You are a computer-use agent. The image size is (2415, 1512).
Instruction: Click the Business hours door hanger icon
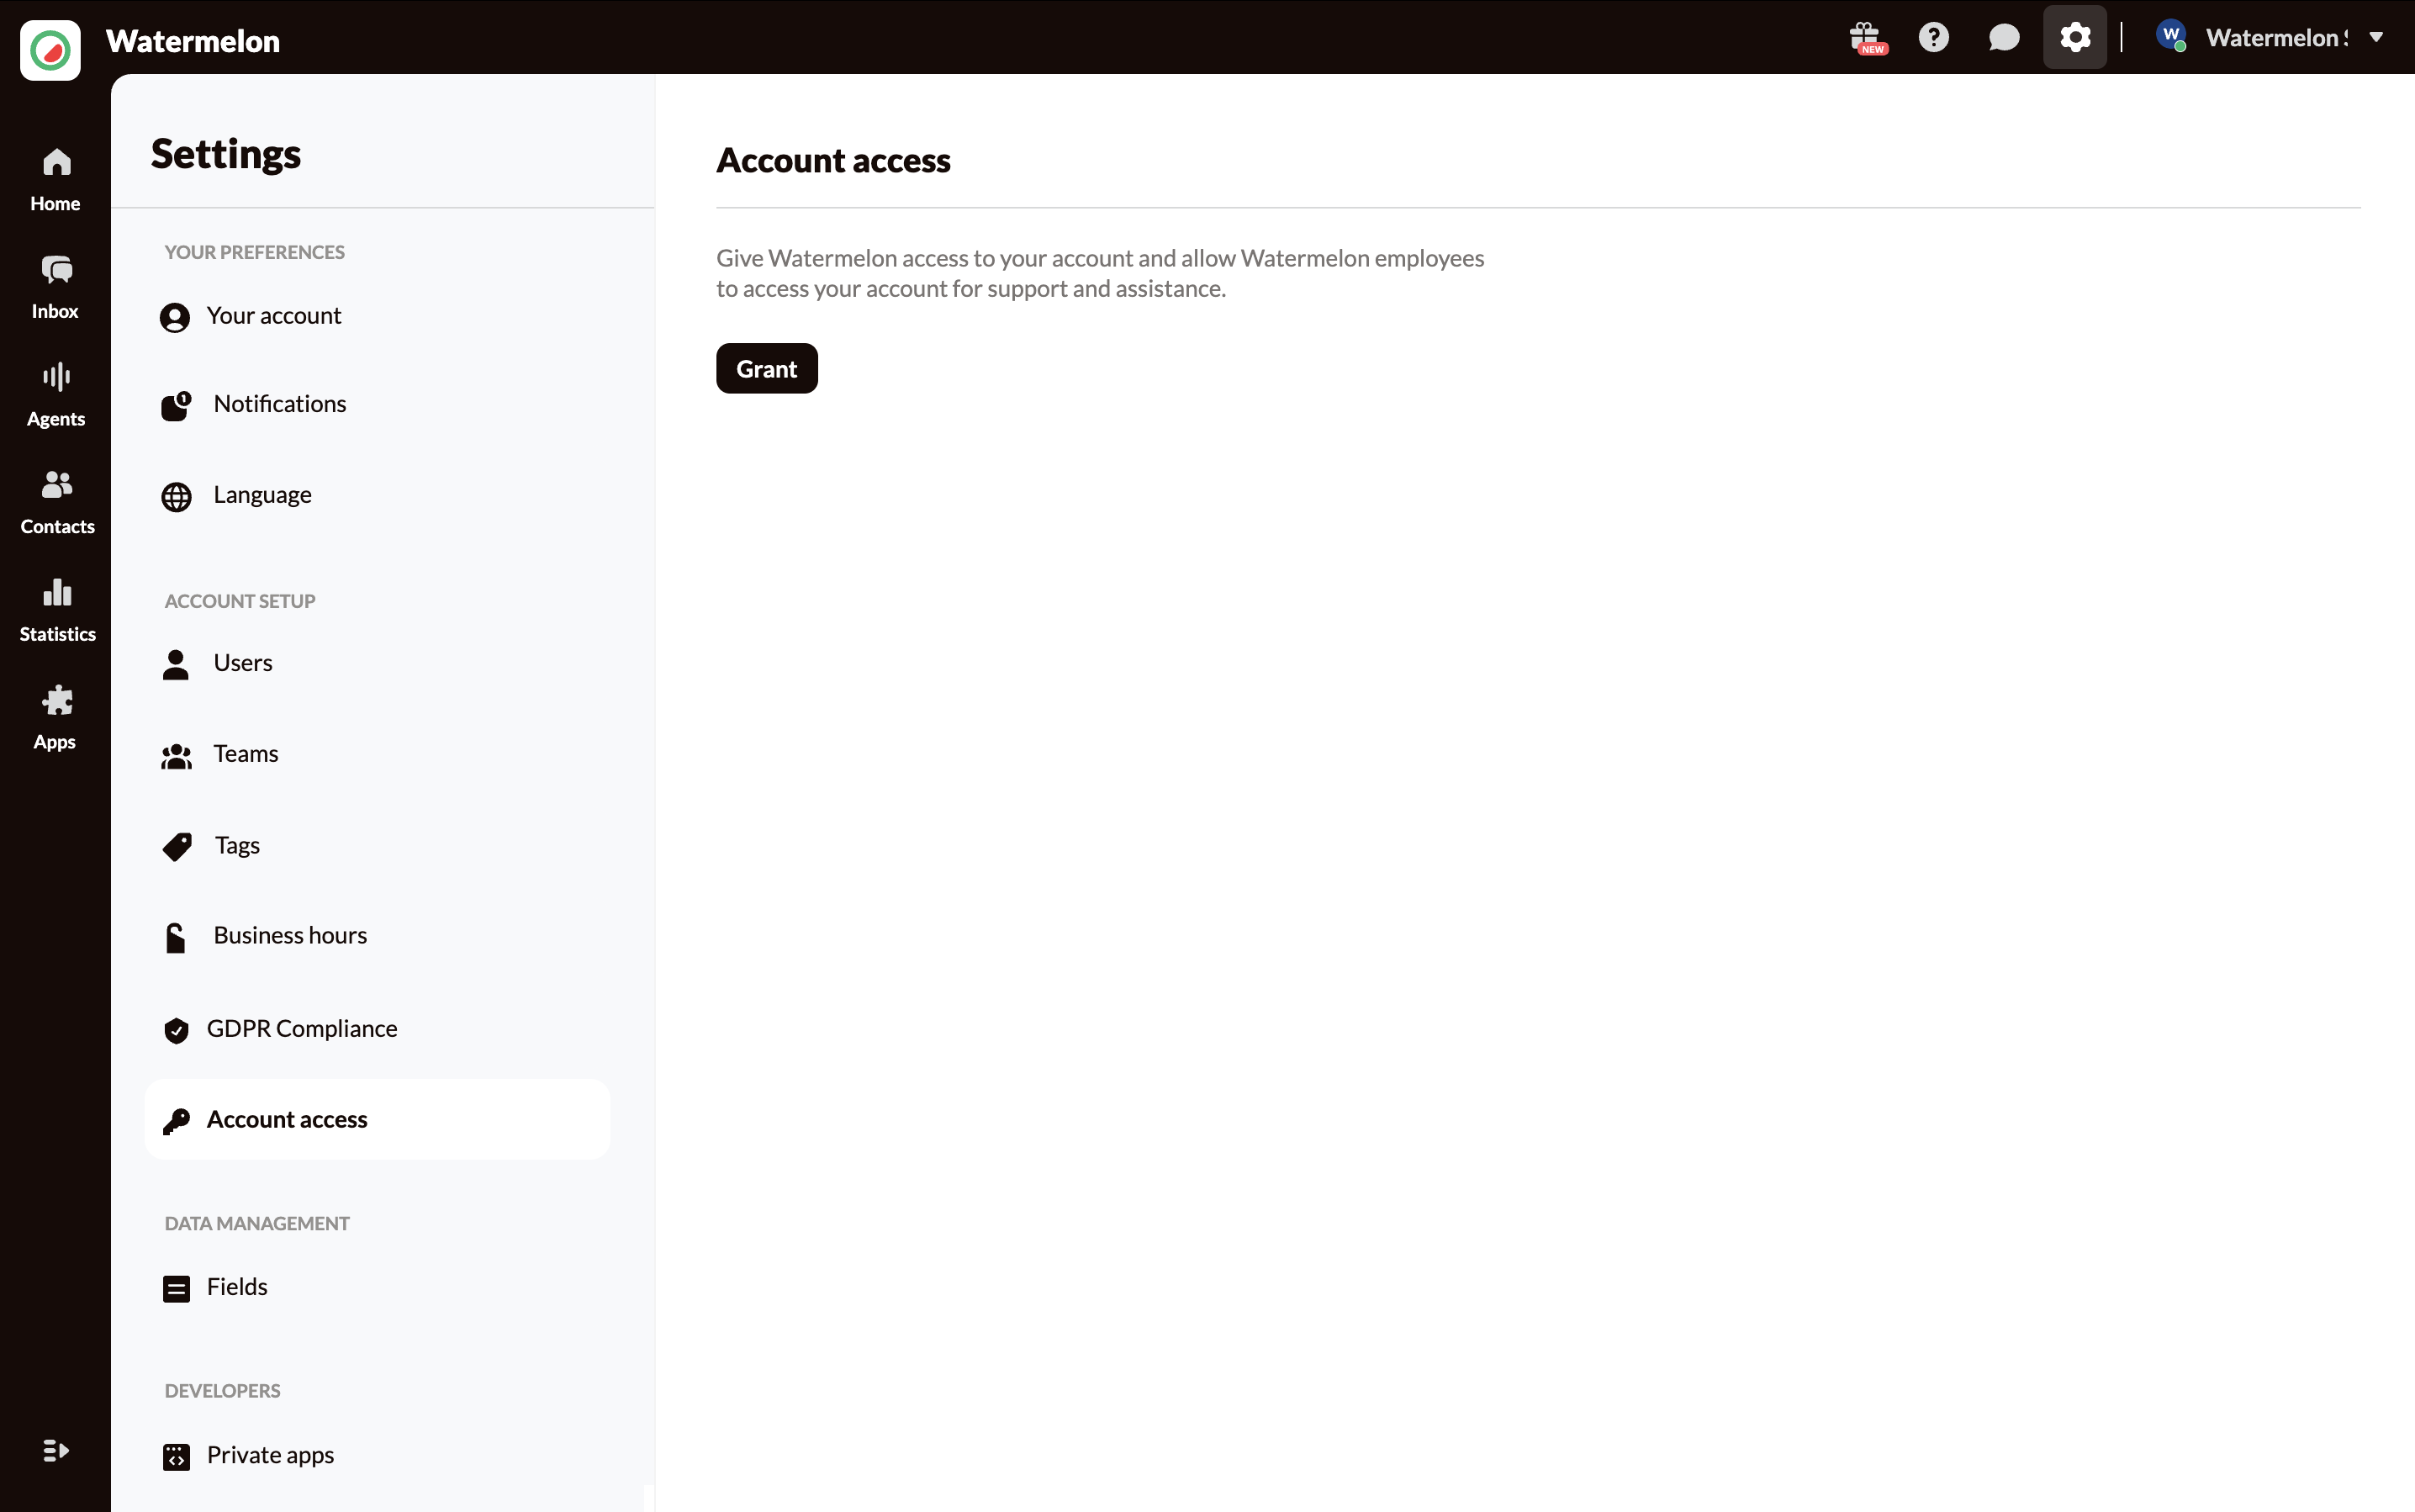(175, 938)
